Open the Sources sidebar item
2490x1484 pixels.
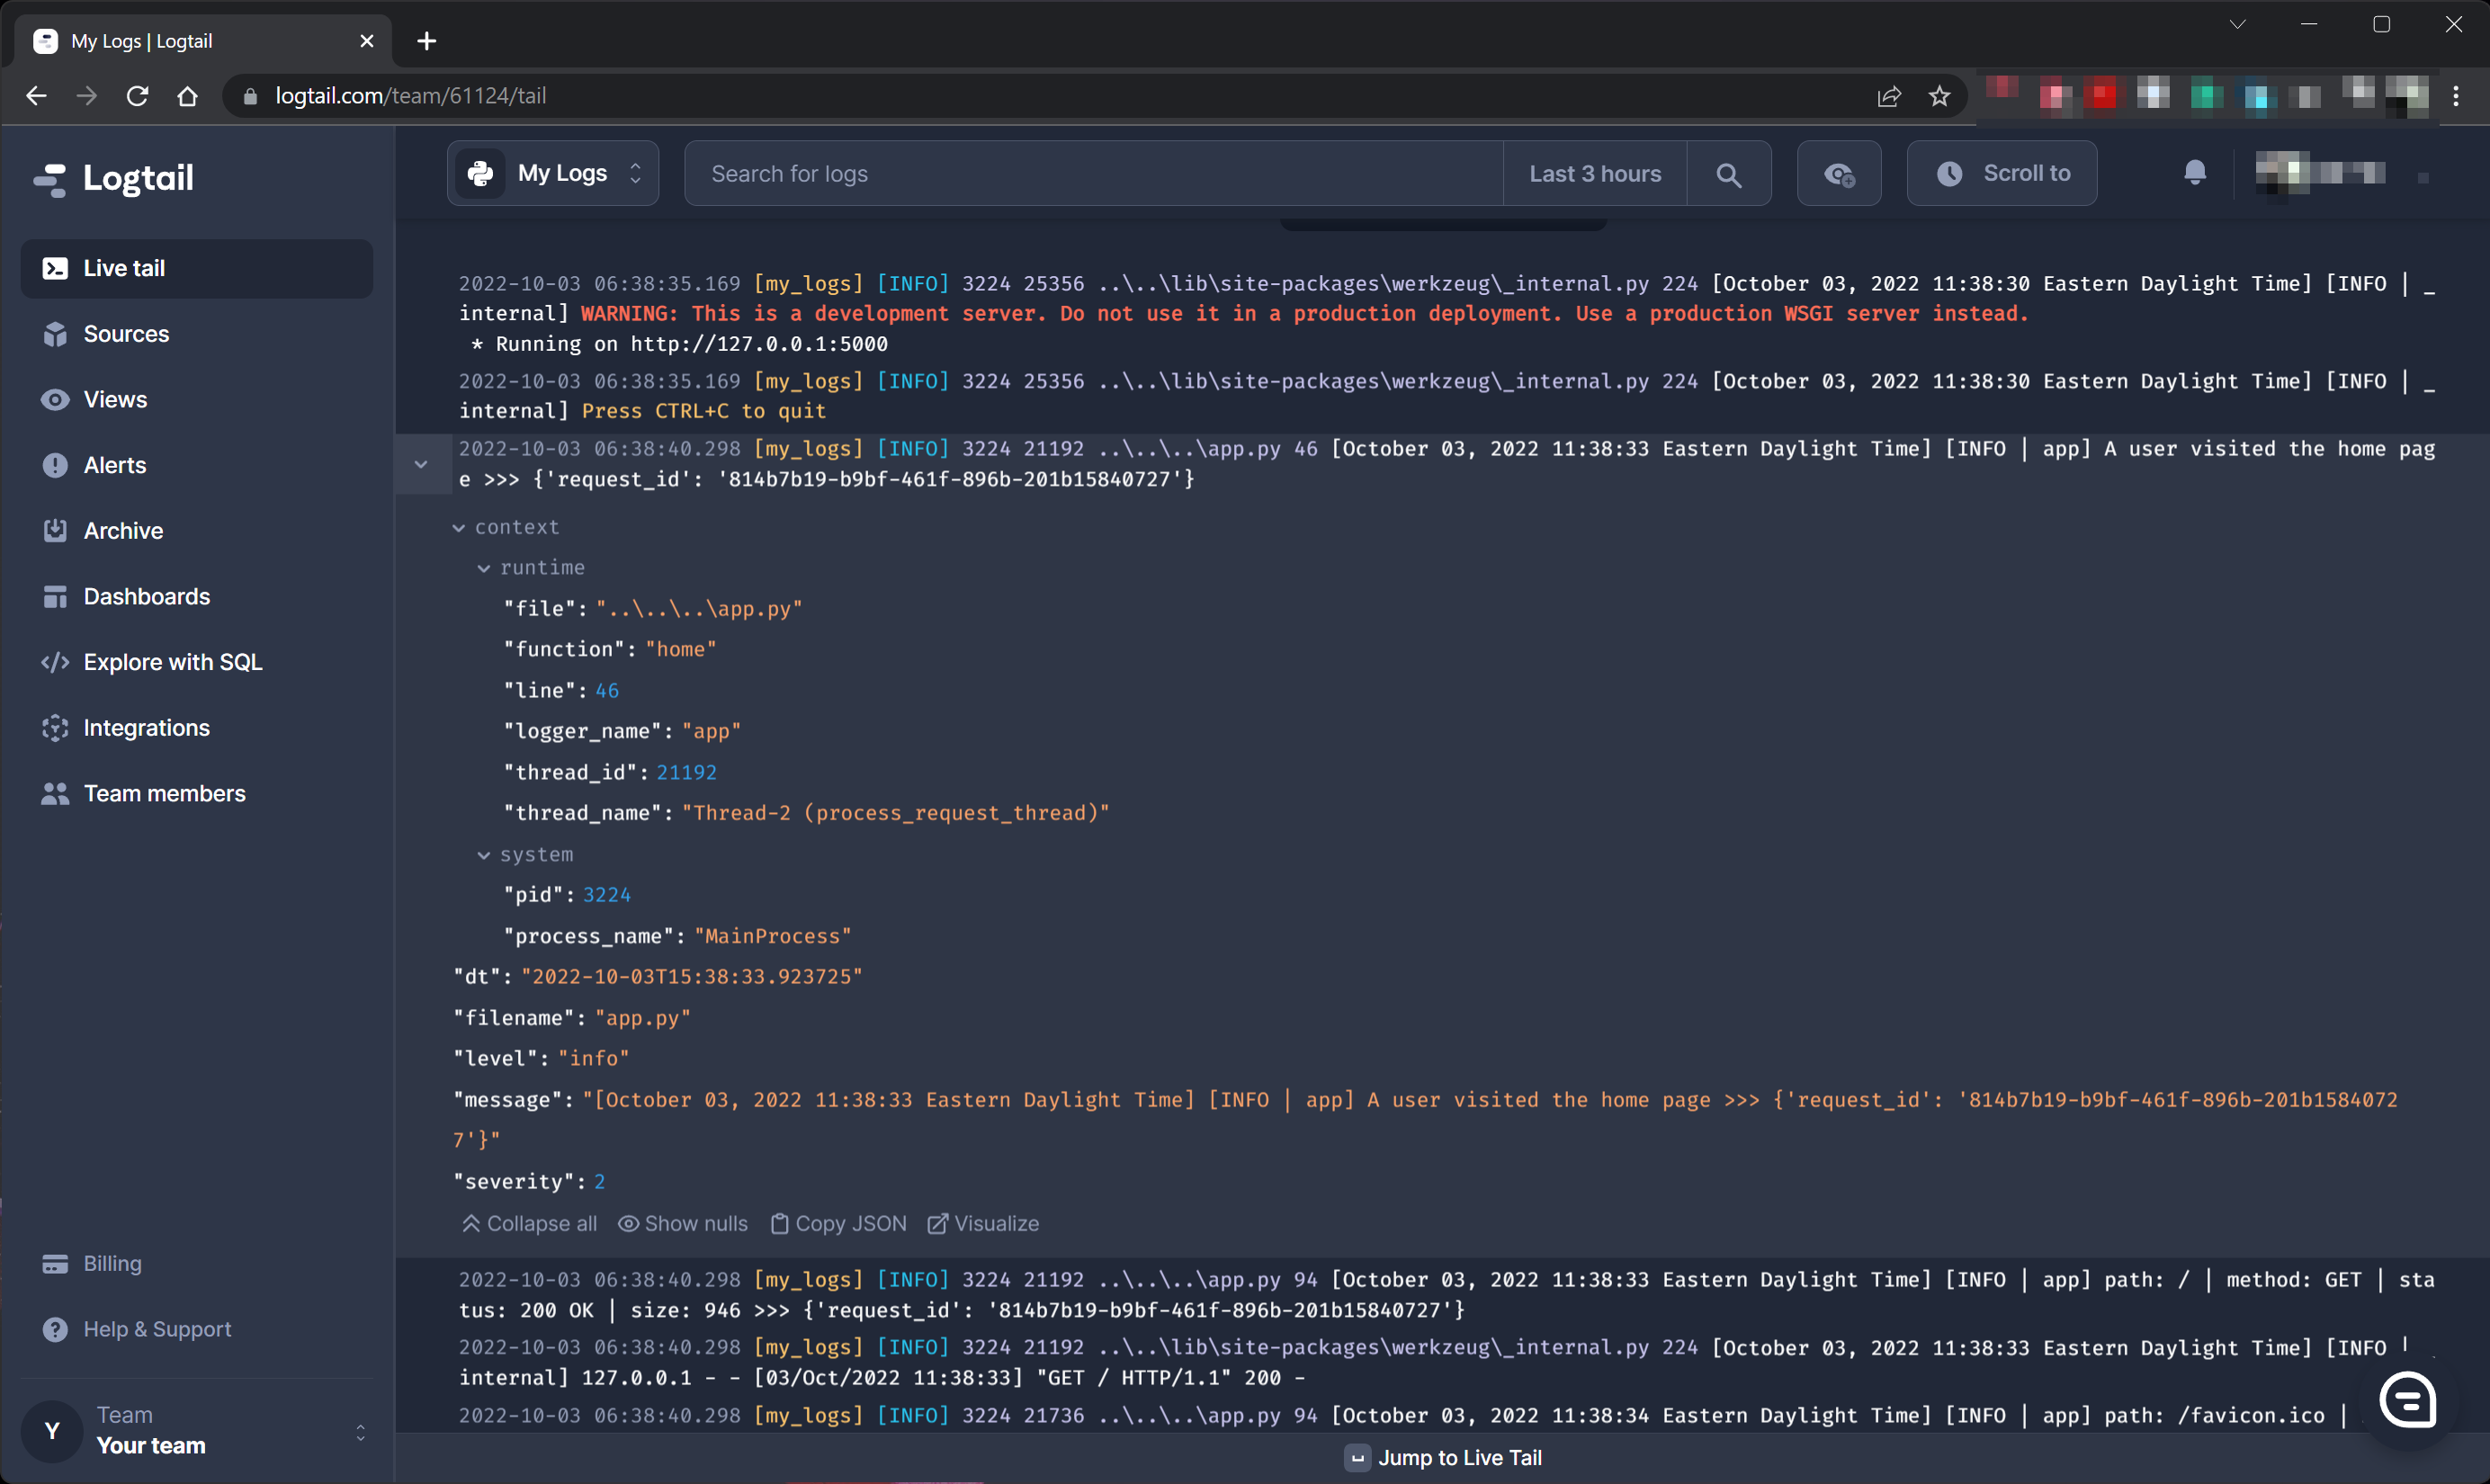(x=126, y=334)
